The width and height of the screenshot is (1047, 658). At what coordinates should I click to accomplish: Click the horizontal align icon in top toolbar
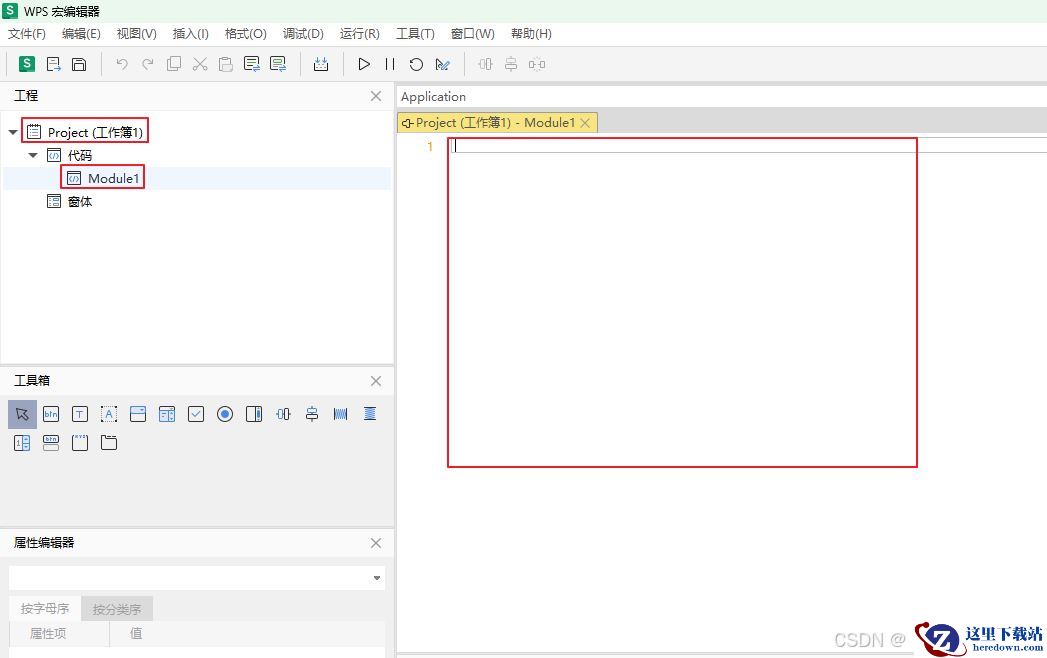coord(485,64)
